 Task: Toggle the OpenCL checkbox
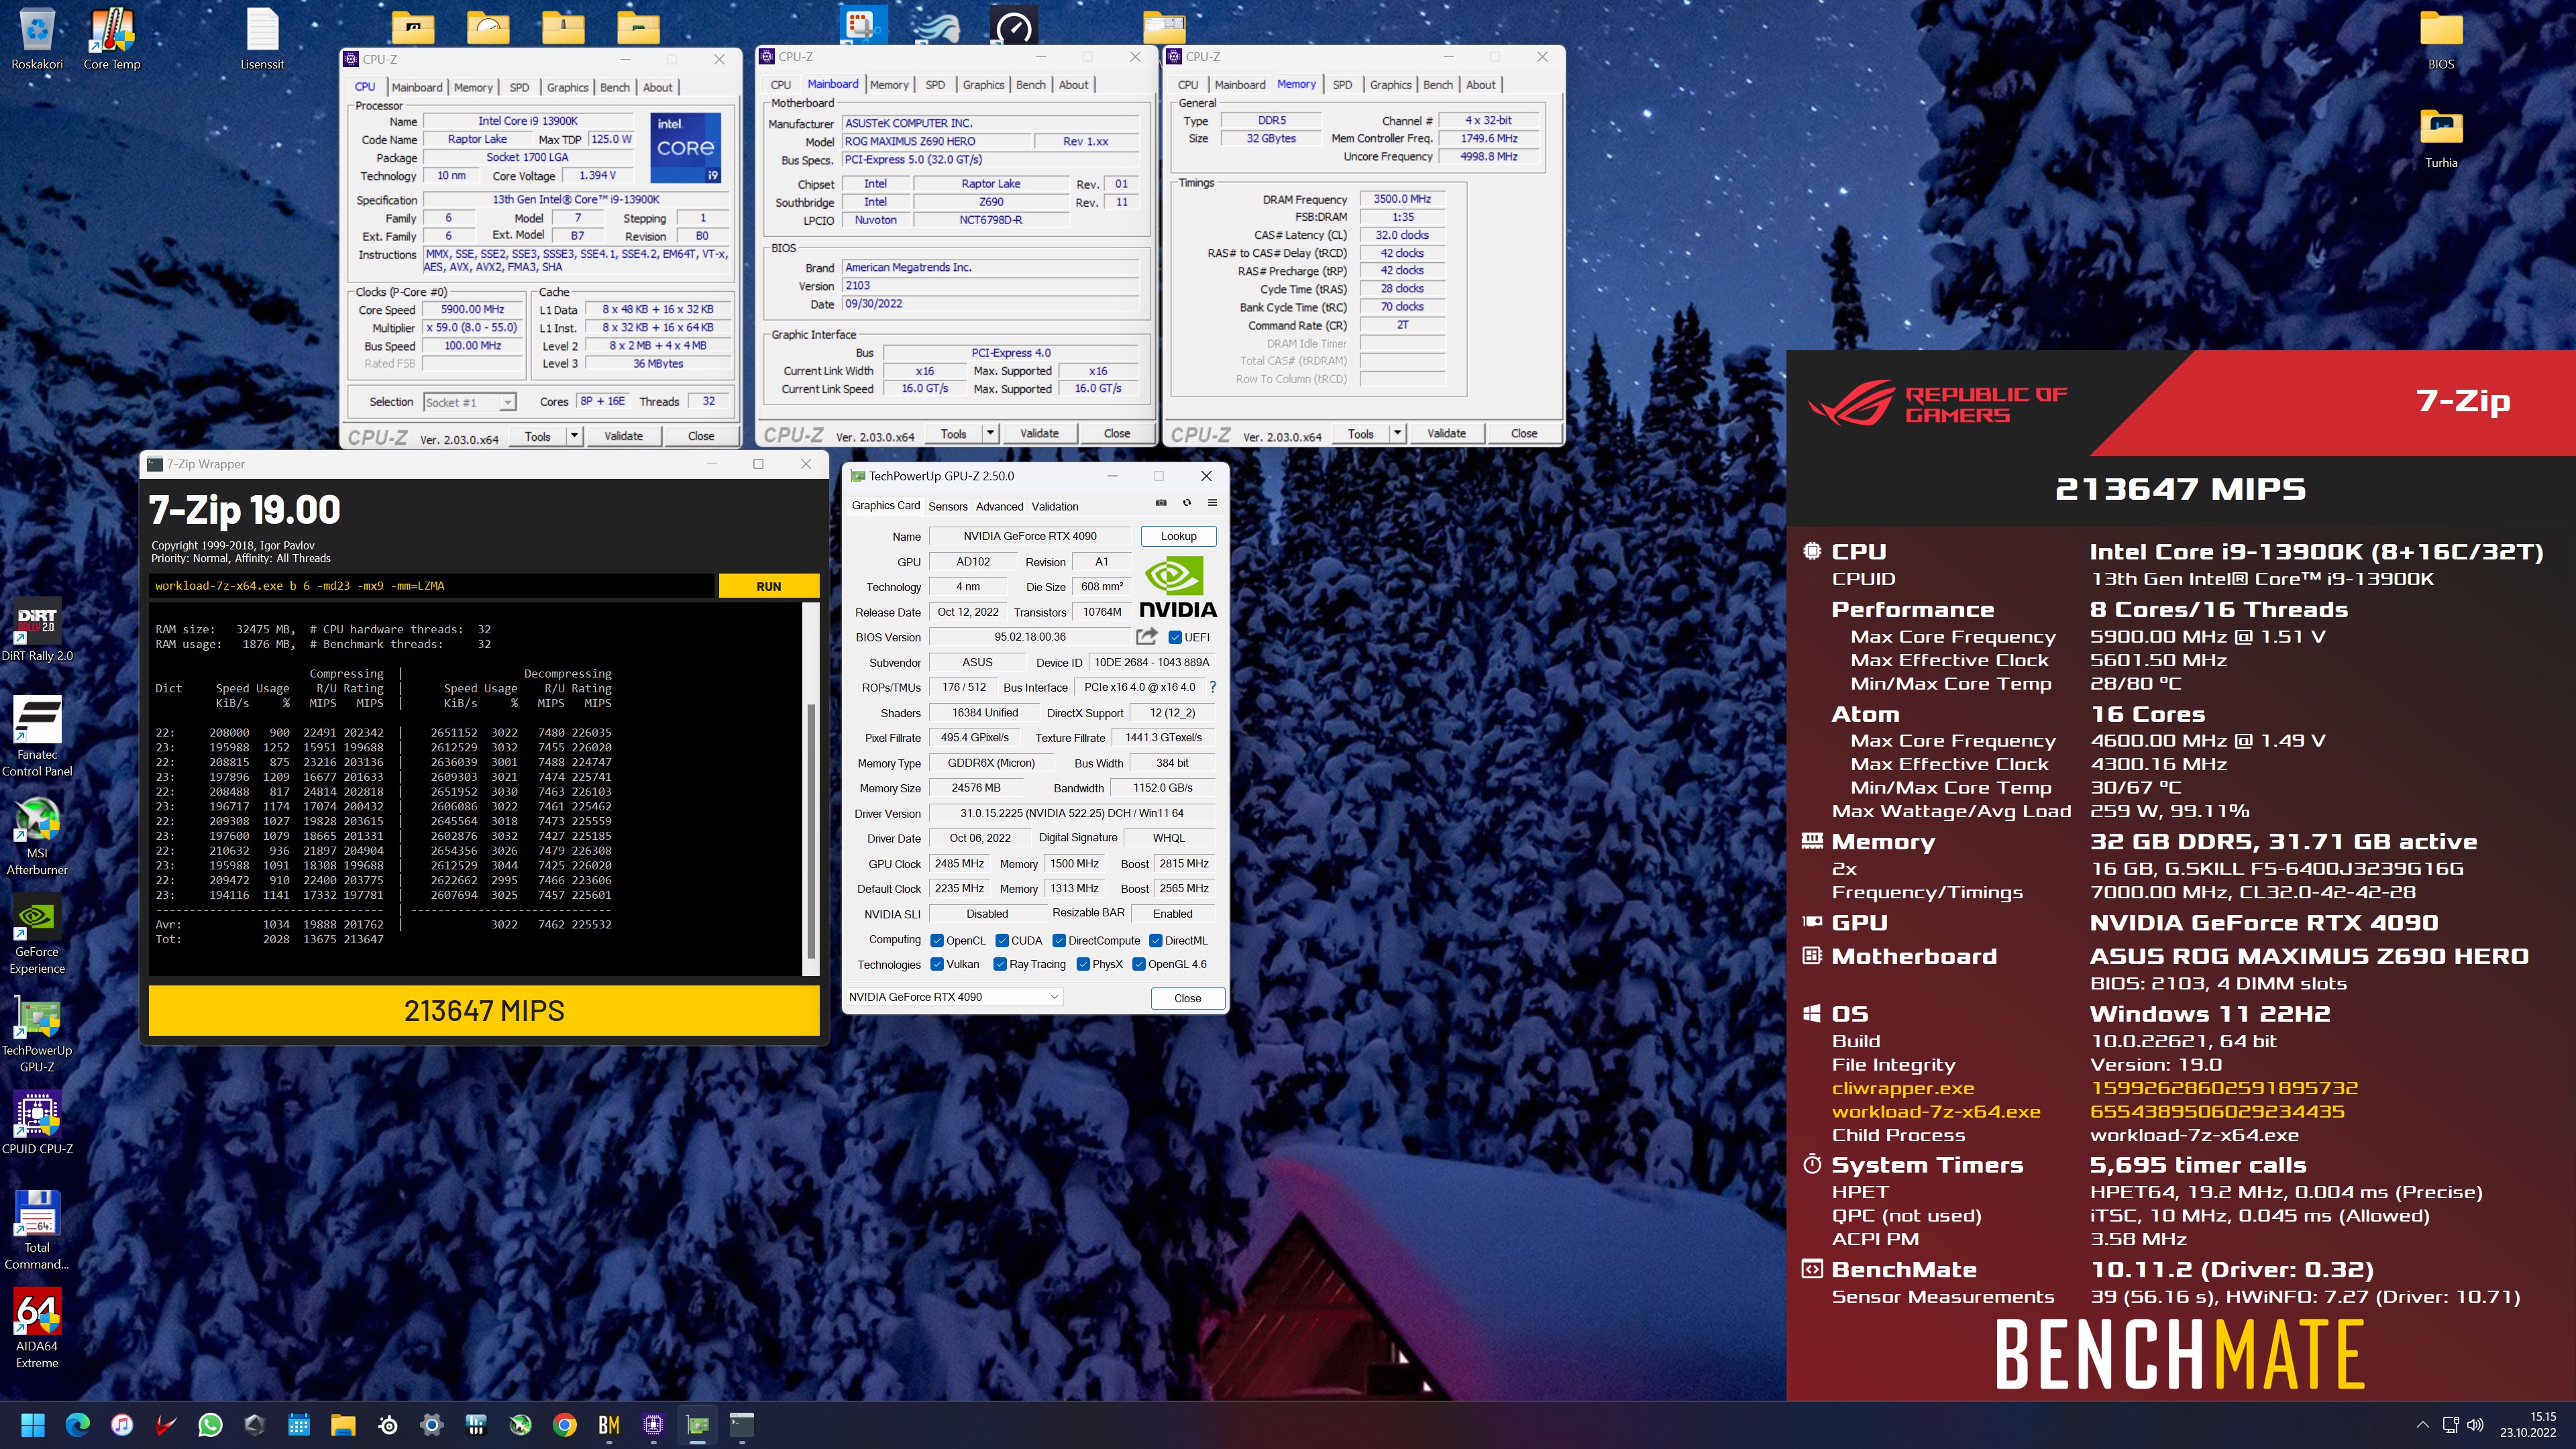pyautogui.click(x=937, y=940)
